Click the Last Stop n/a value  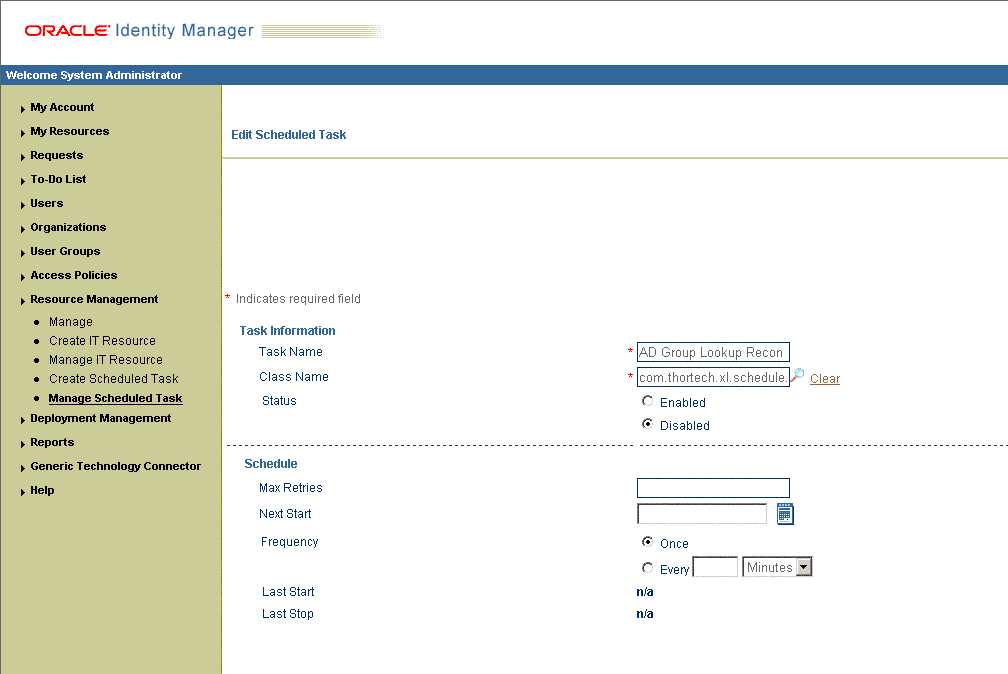[x=645, y=614]
